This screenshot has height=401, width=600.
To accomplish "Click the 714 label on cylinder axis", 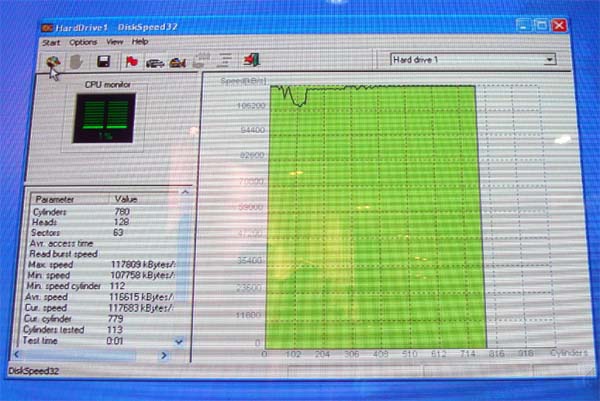I will 468,354.
